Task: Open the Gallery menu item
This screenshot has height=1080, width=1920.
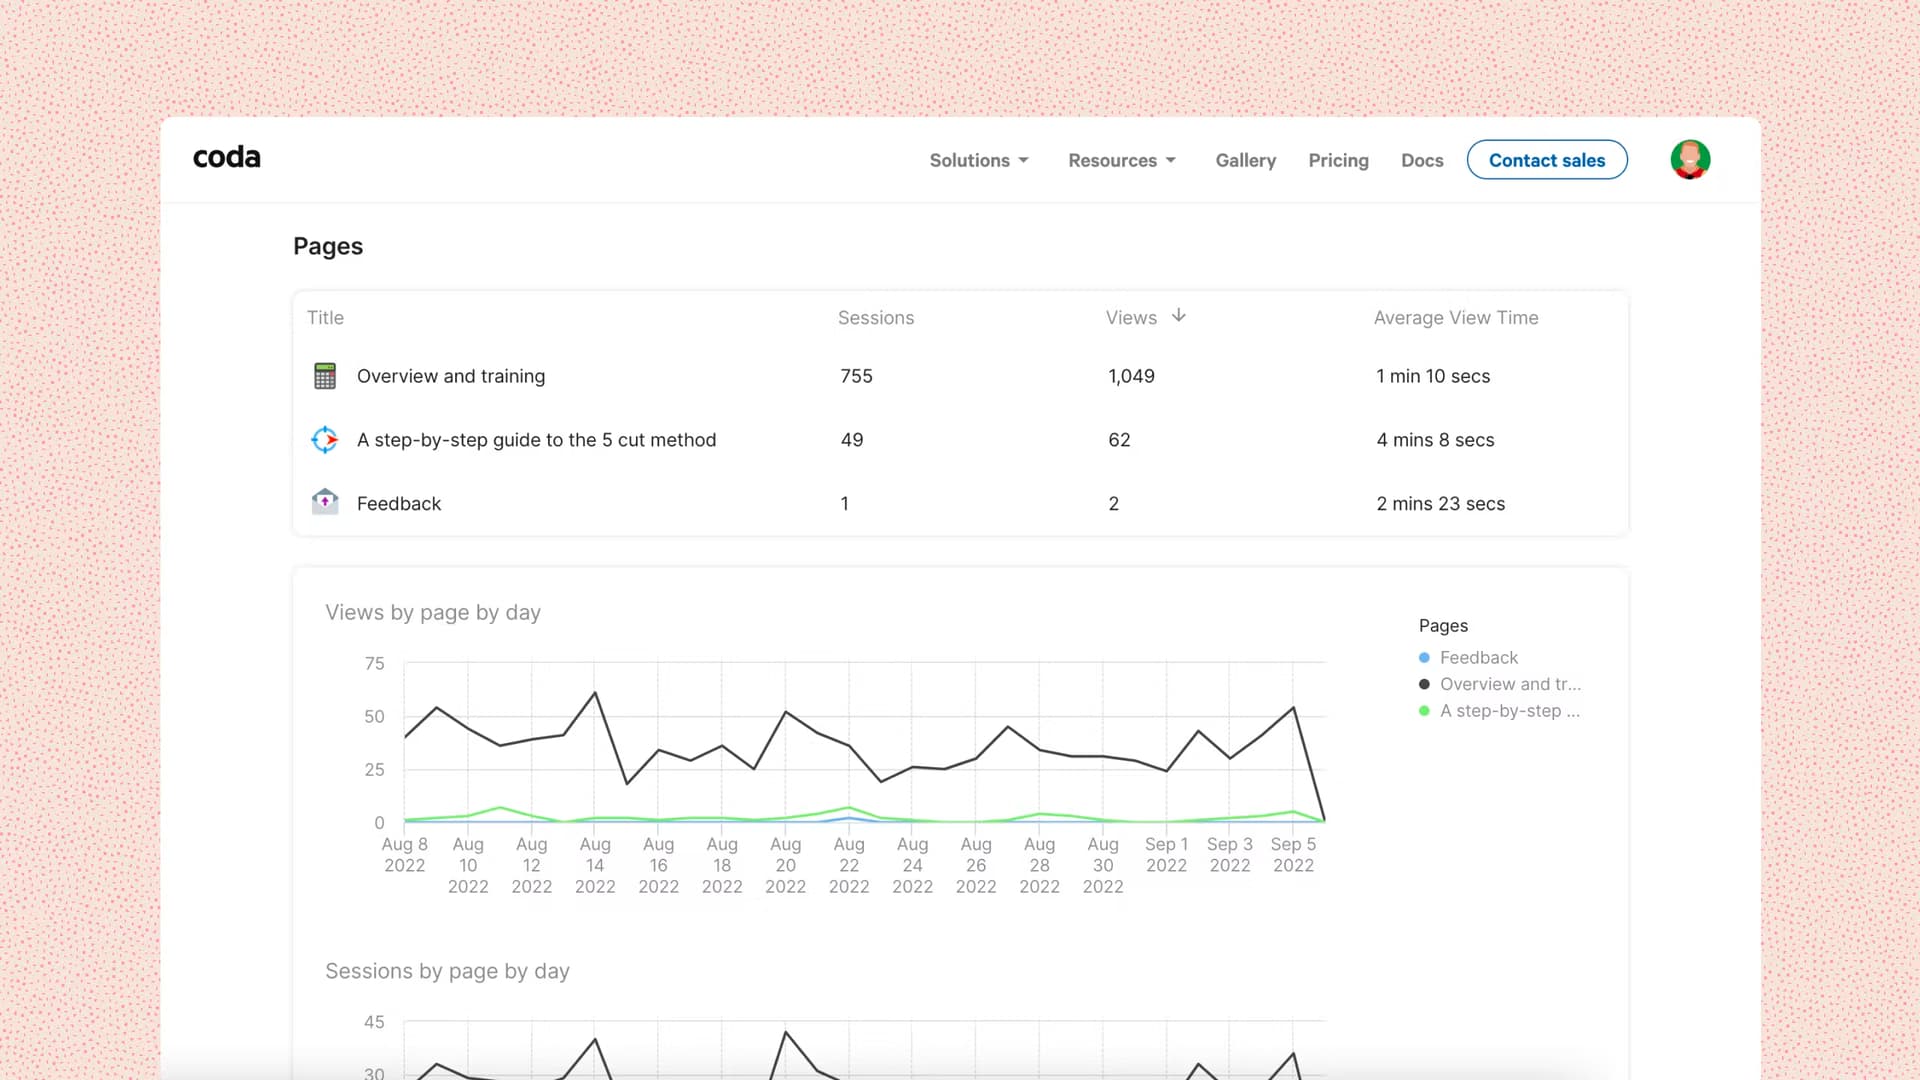Action: tap(1246, 161)
